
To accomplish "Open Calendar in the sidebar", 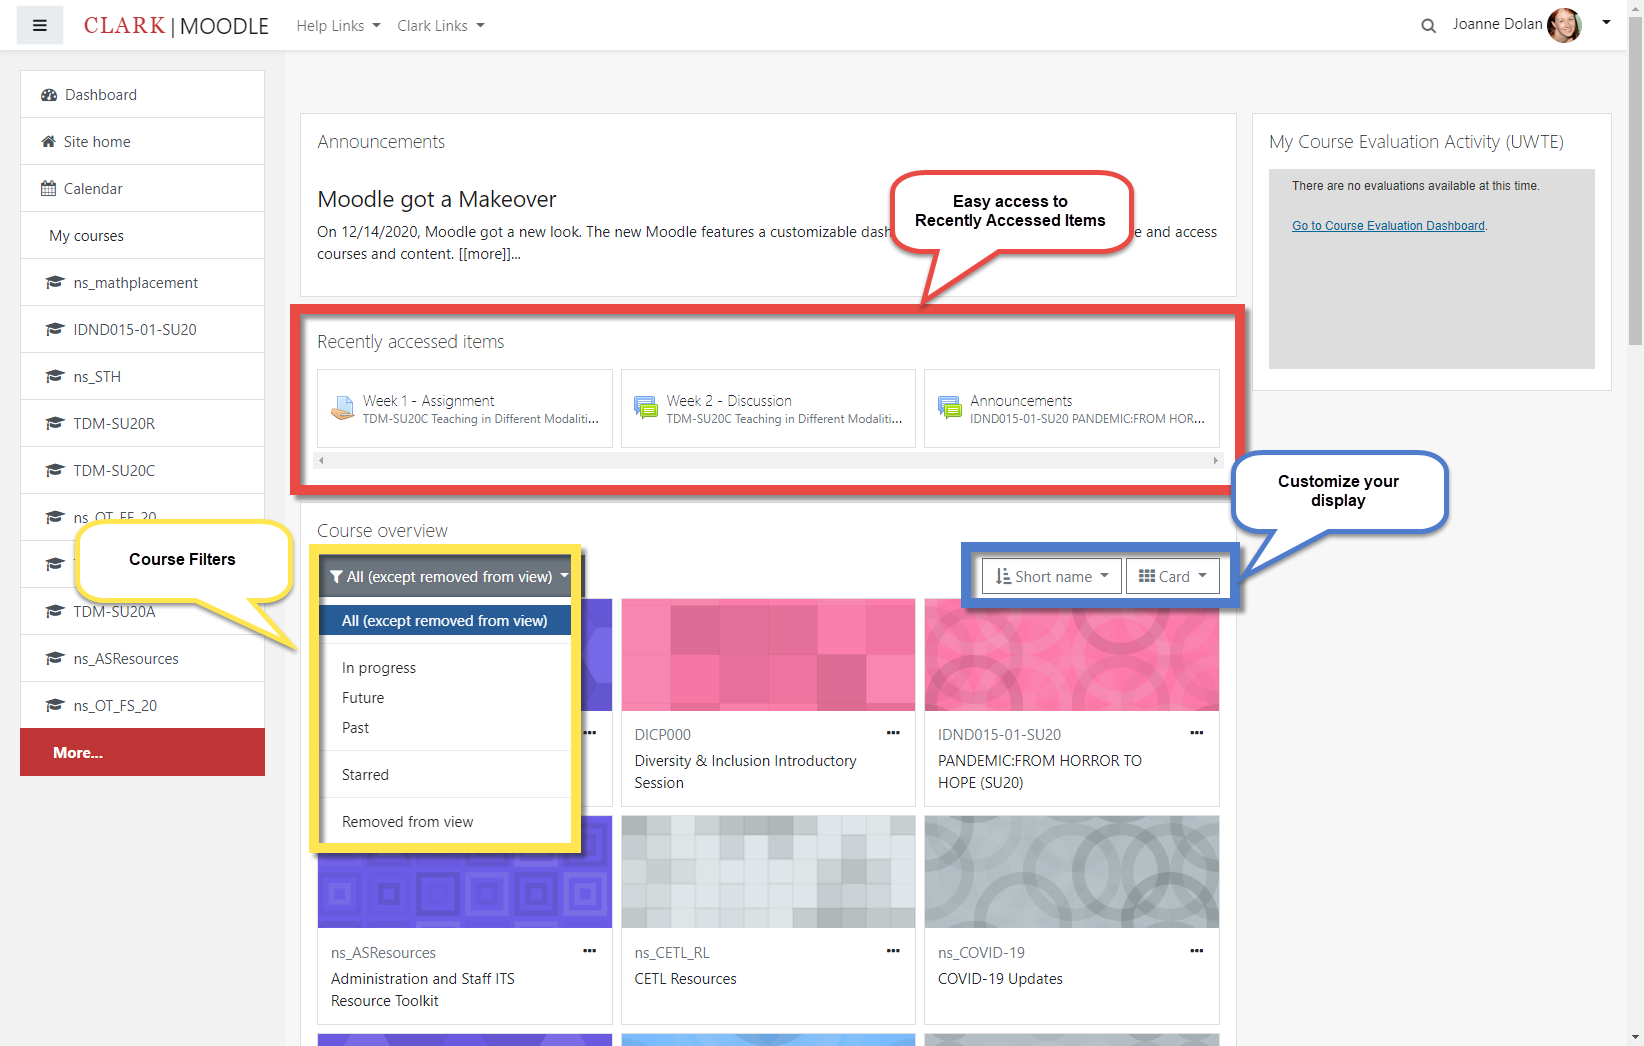I will [142, 189].
